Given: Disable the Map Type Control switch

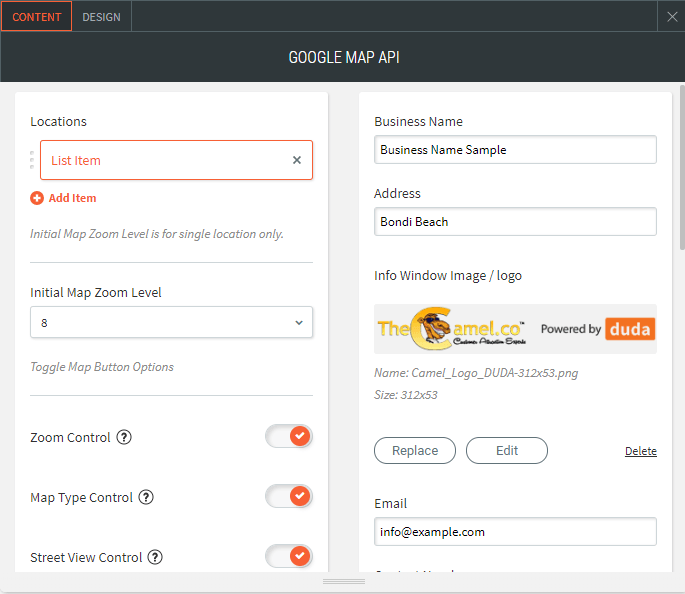Looking at the screenshot, I should coord(289,496).
